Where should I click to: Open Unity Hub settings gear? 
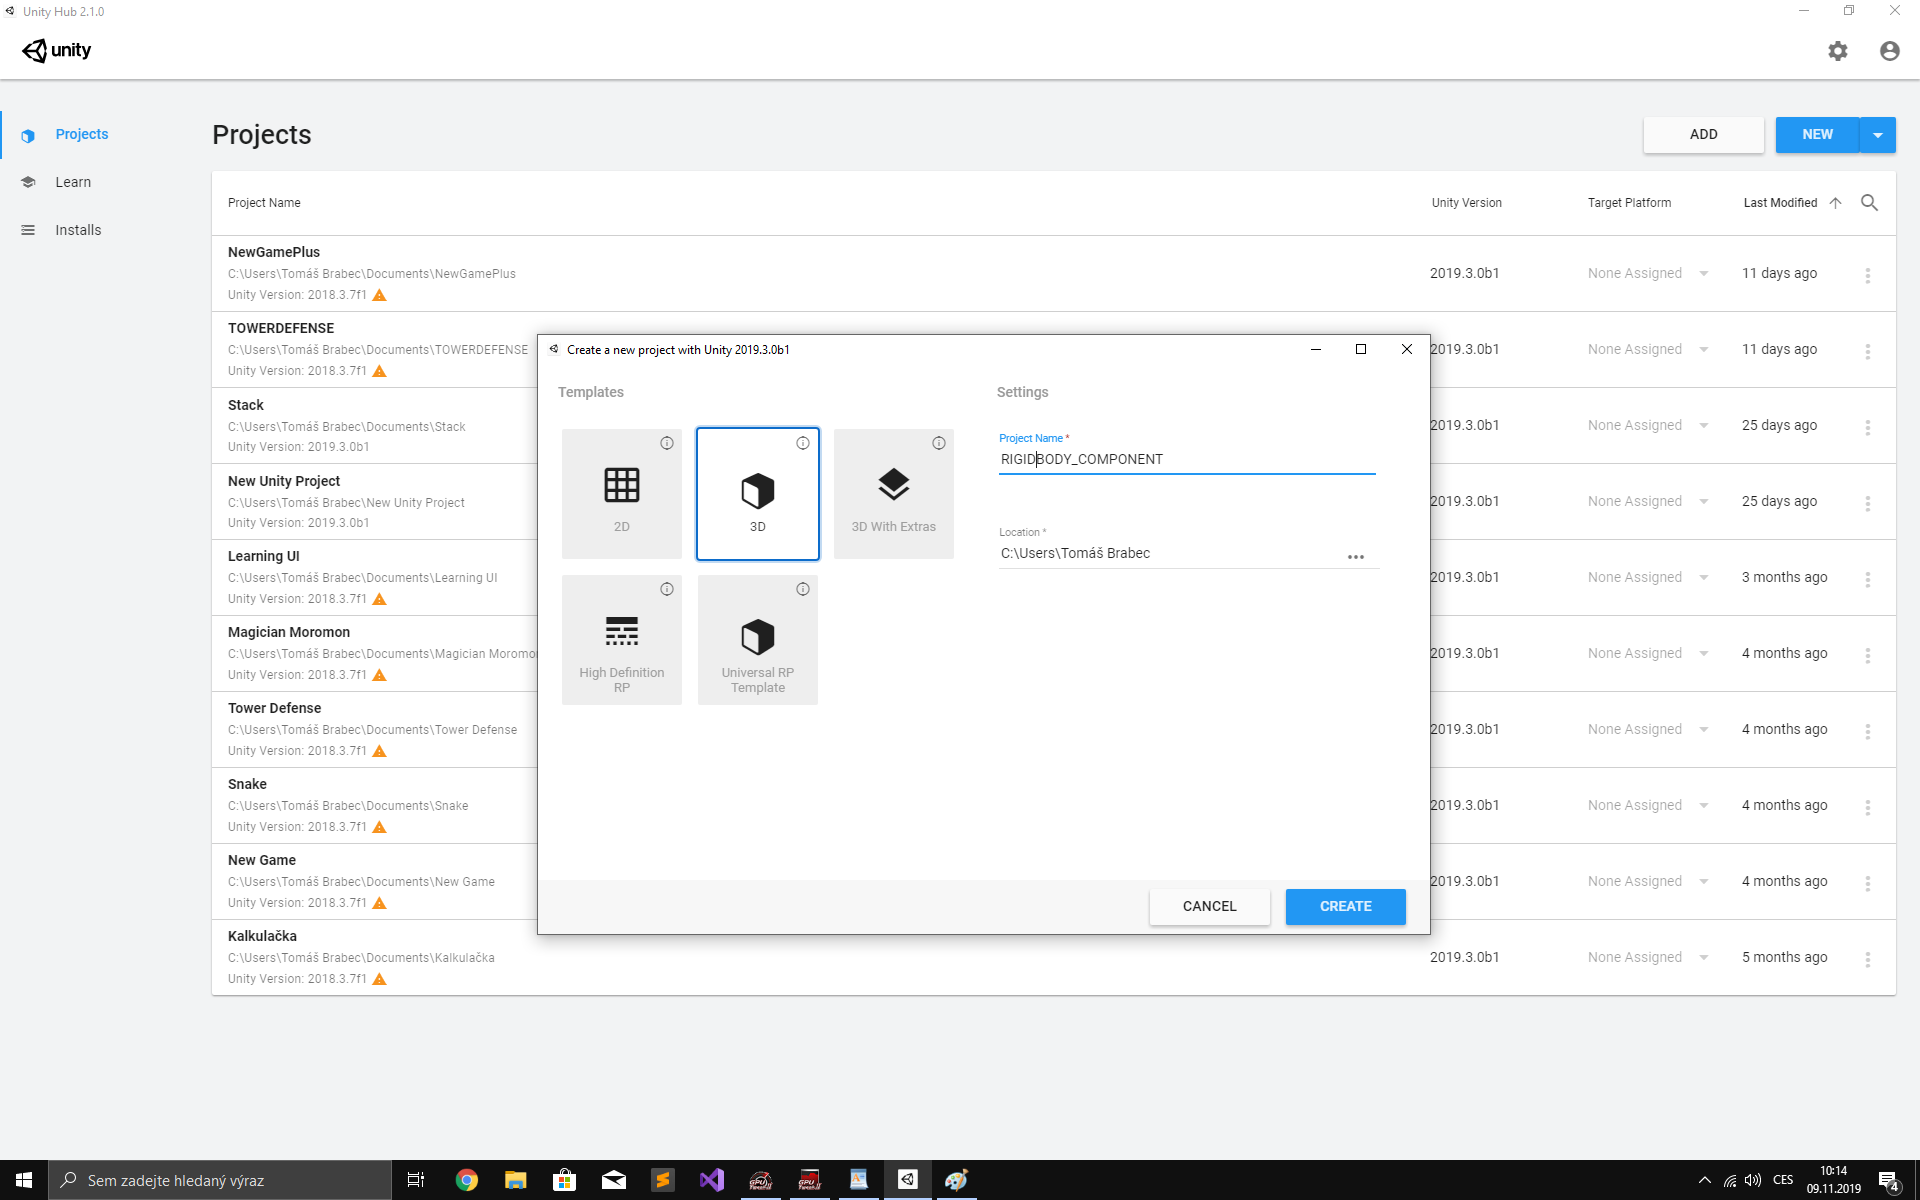[x=1837, y=51]
